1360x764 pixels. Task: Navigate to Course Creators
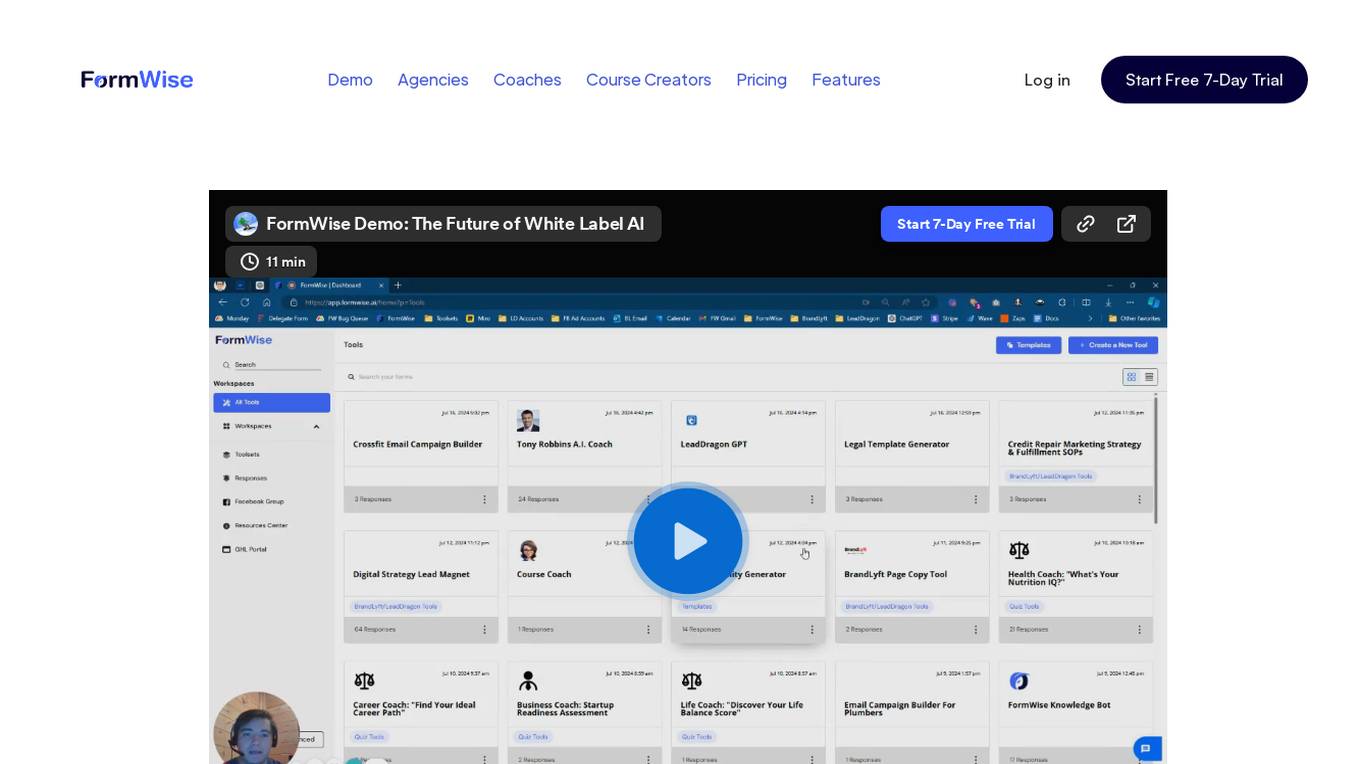click(x=648, y=80)
